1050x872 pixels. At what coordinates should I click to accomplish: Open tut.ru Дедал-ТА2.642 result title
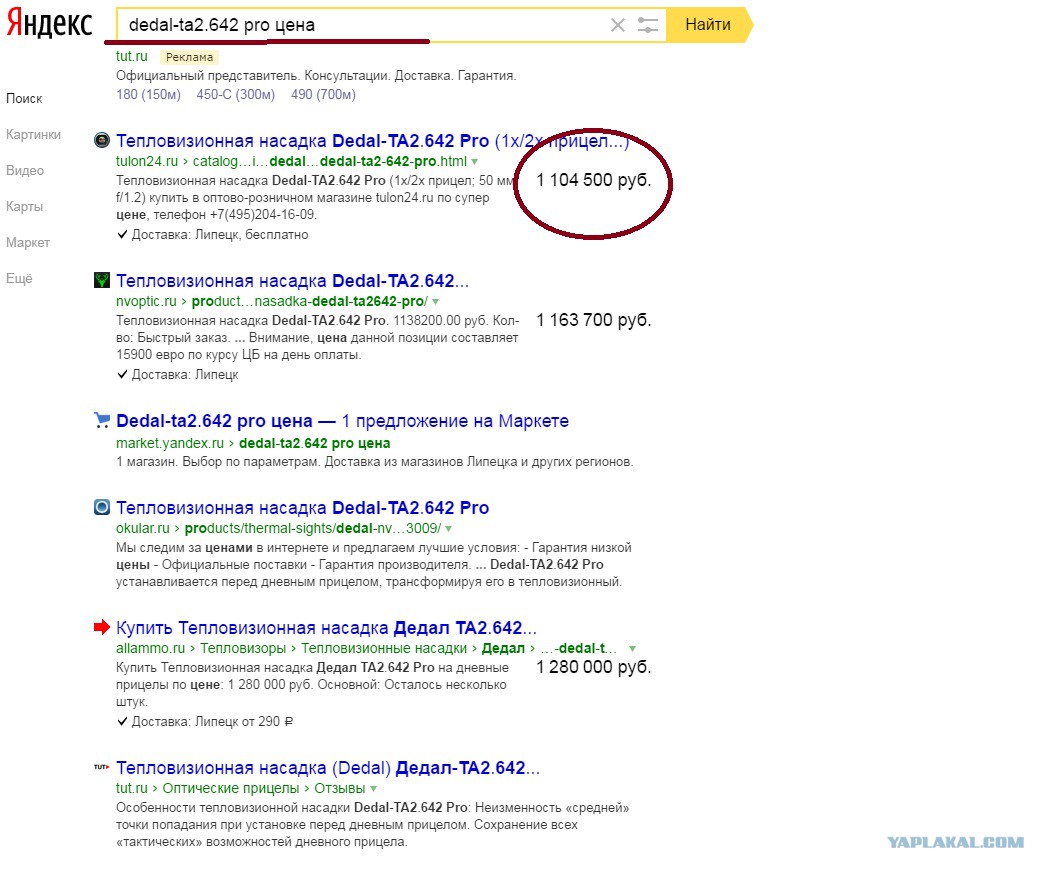point(328,768)
